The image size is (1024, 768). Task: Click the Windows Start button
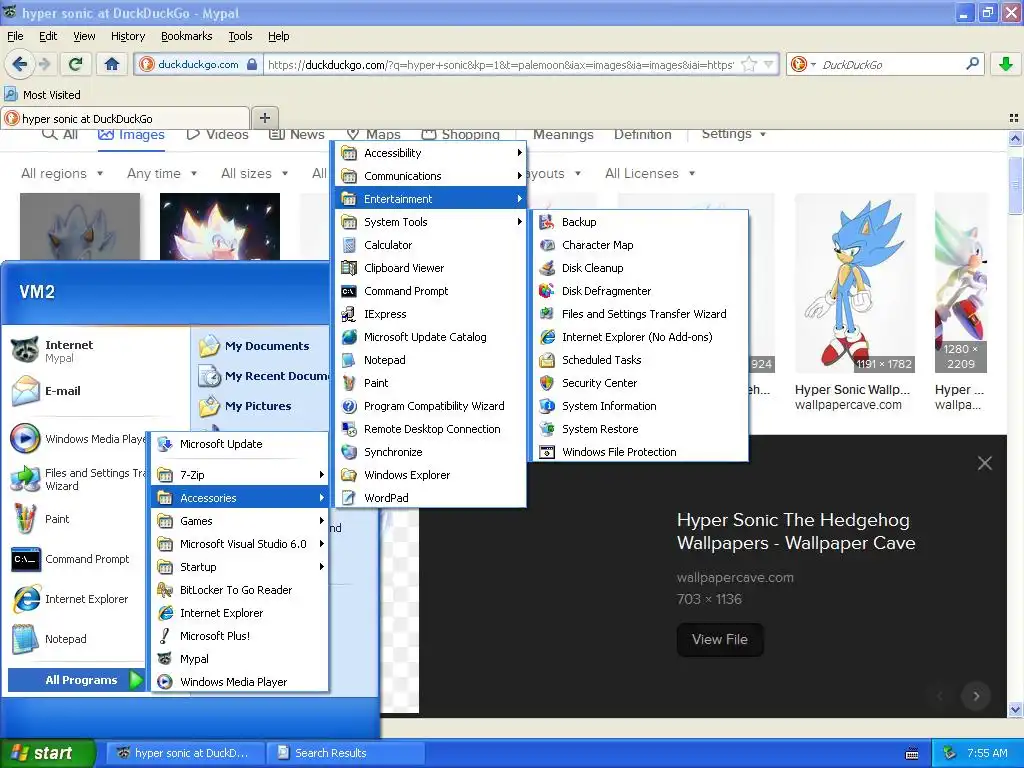pyautogui.click(x=47, y=753)
